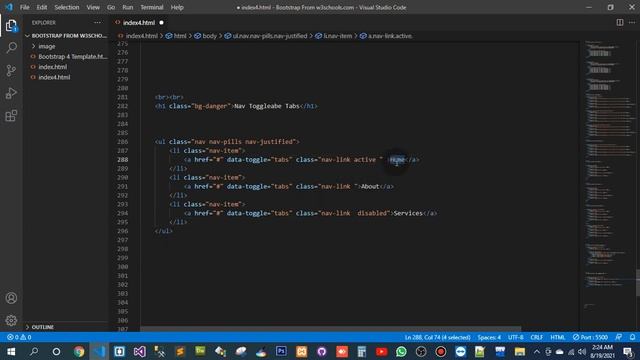This screenshot has height=360, width=640.
Task: Click the errors and warnings status indicator
Action: point(19,337)
